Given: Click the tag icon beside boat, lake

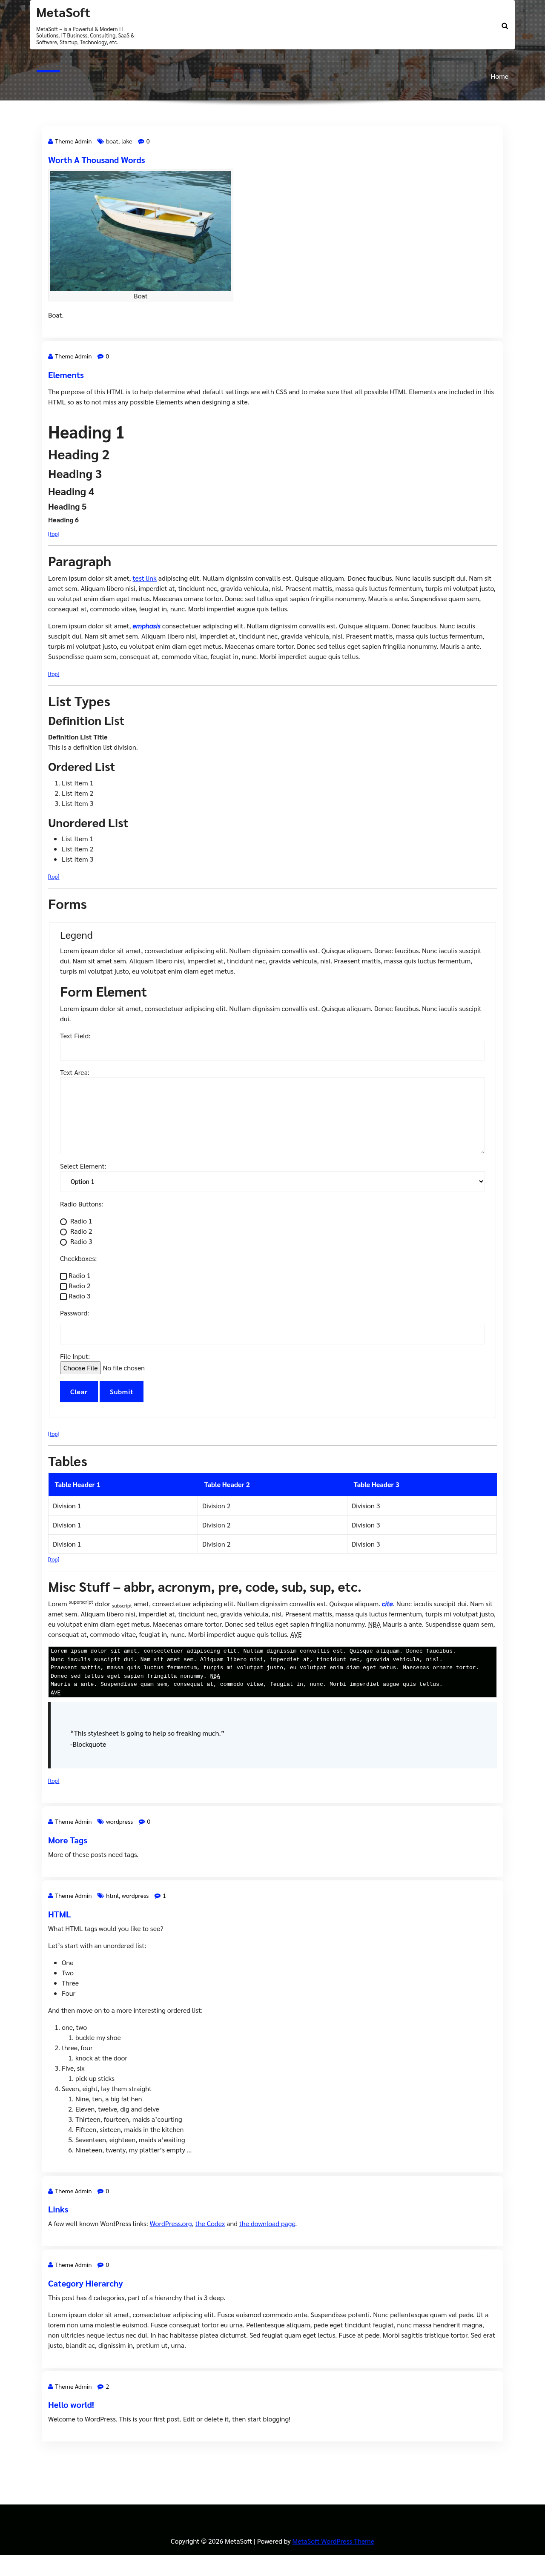Looking at the screenshot, I should [x=100, y=142].
